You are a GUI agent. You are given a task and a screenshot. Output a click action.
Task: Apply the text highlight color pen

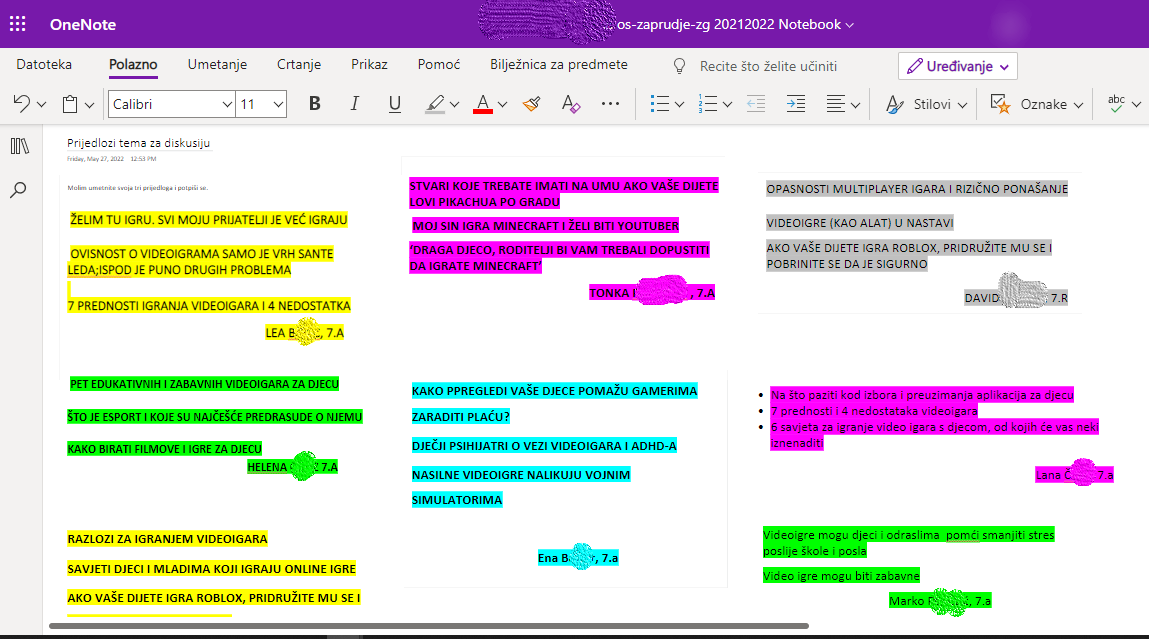(435, 104)
